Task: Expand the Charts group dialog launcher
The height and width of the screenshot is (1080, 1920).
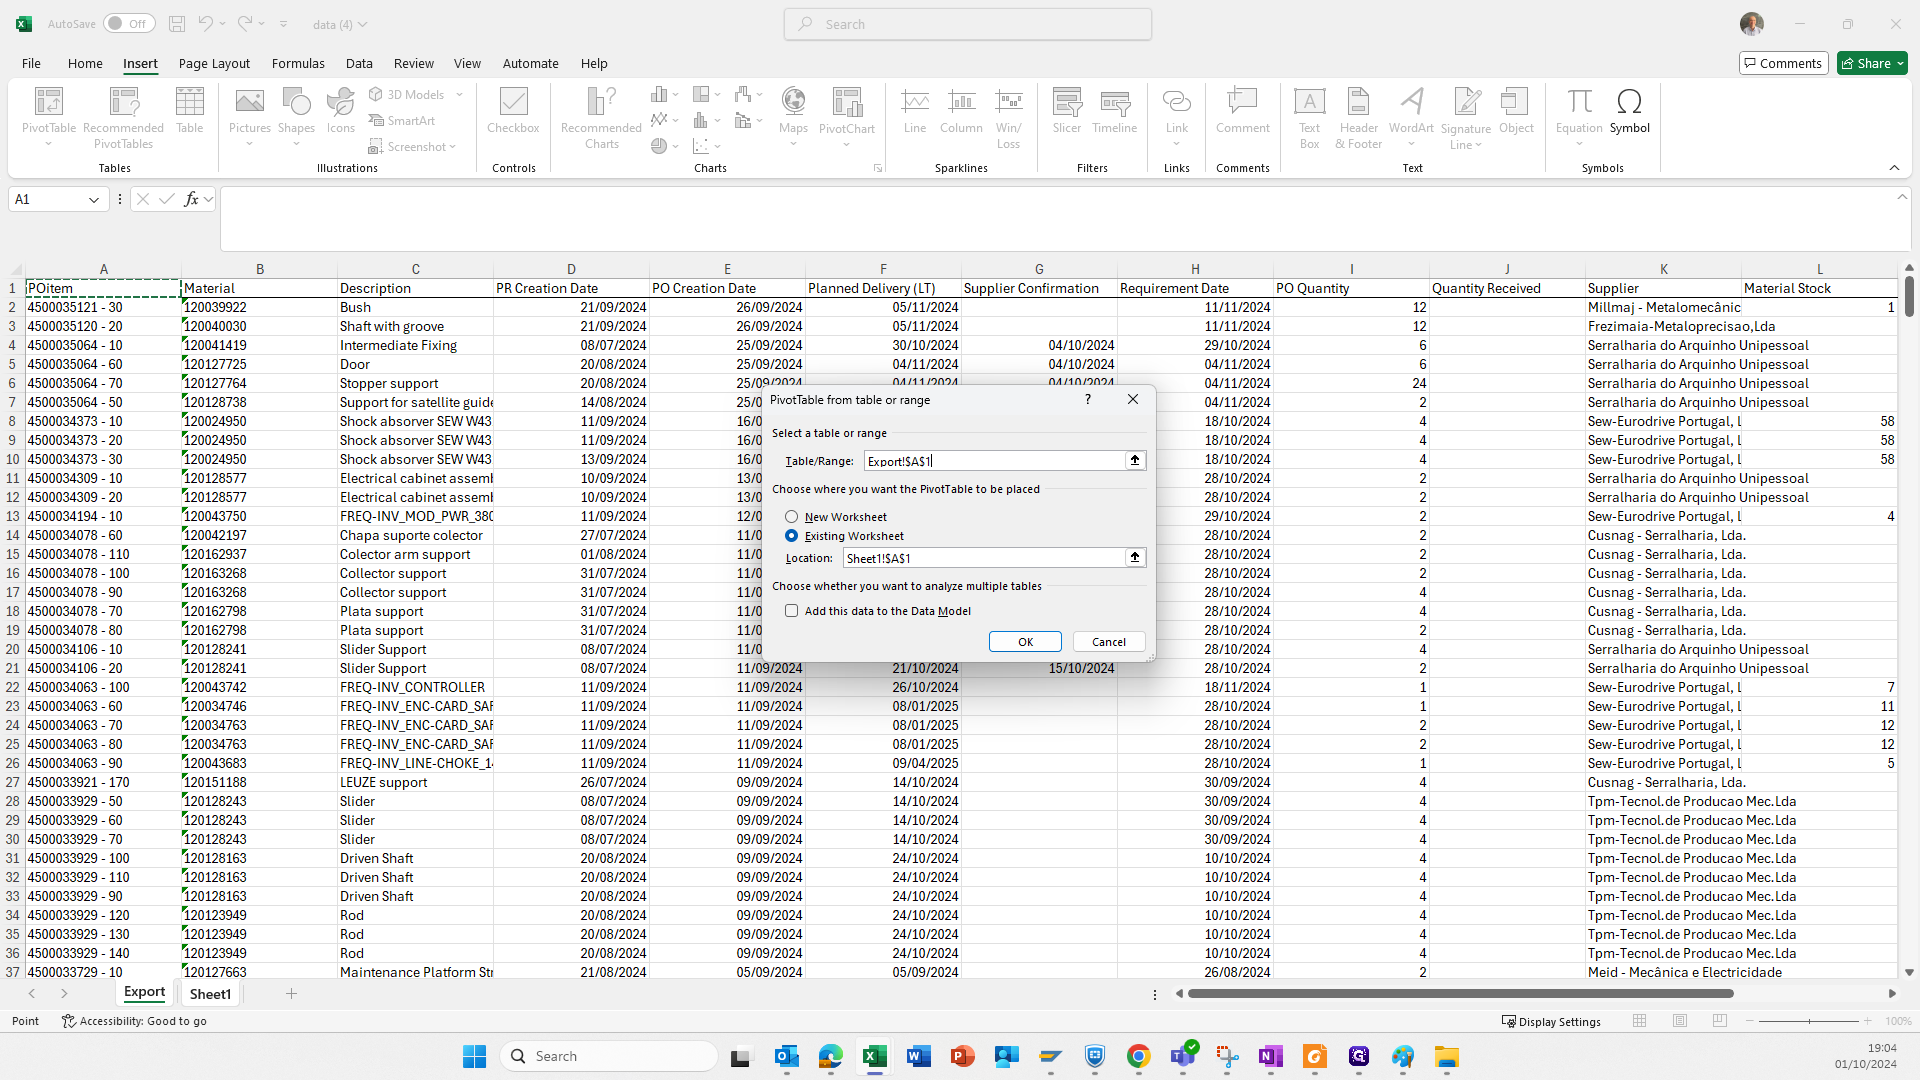Action: click(878, 168)
